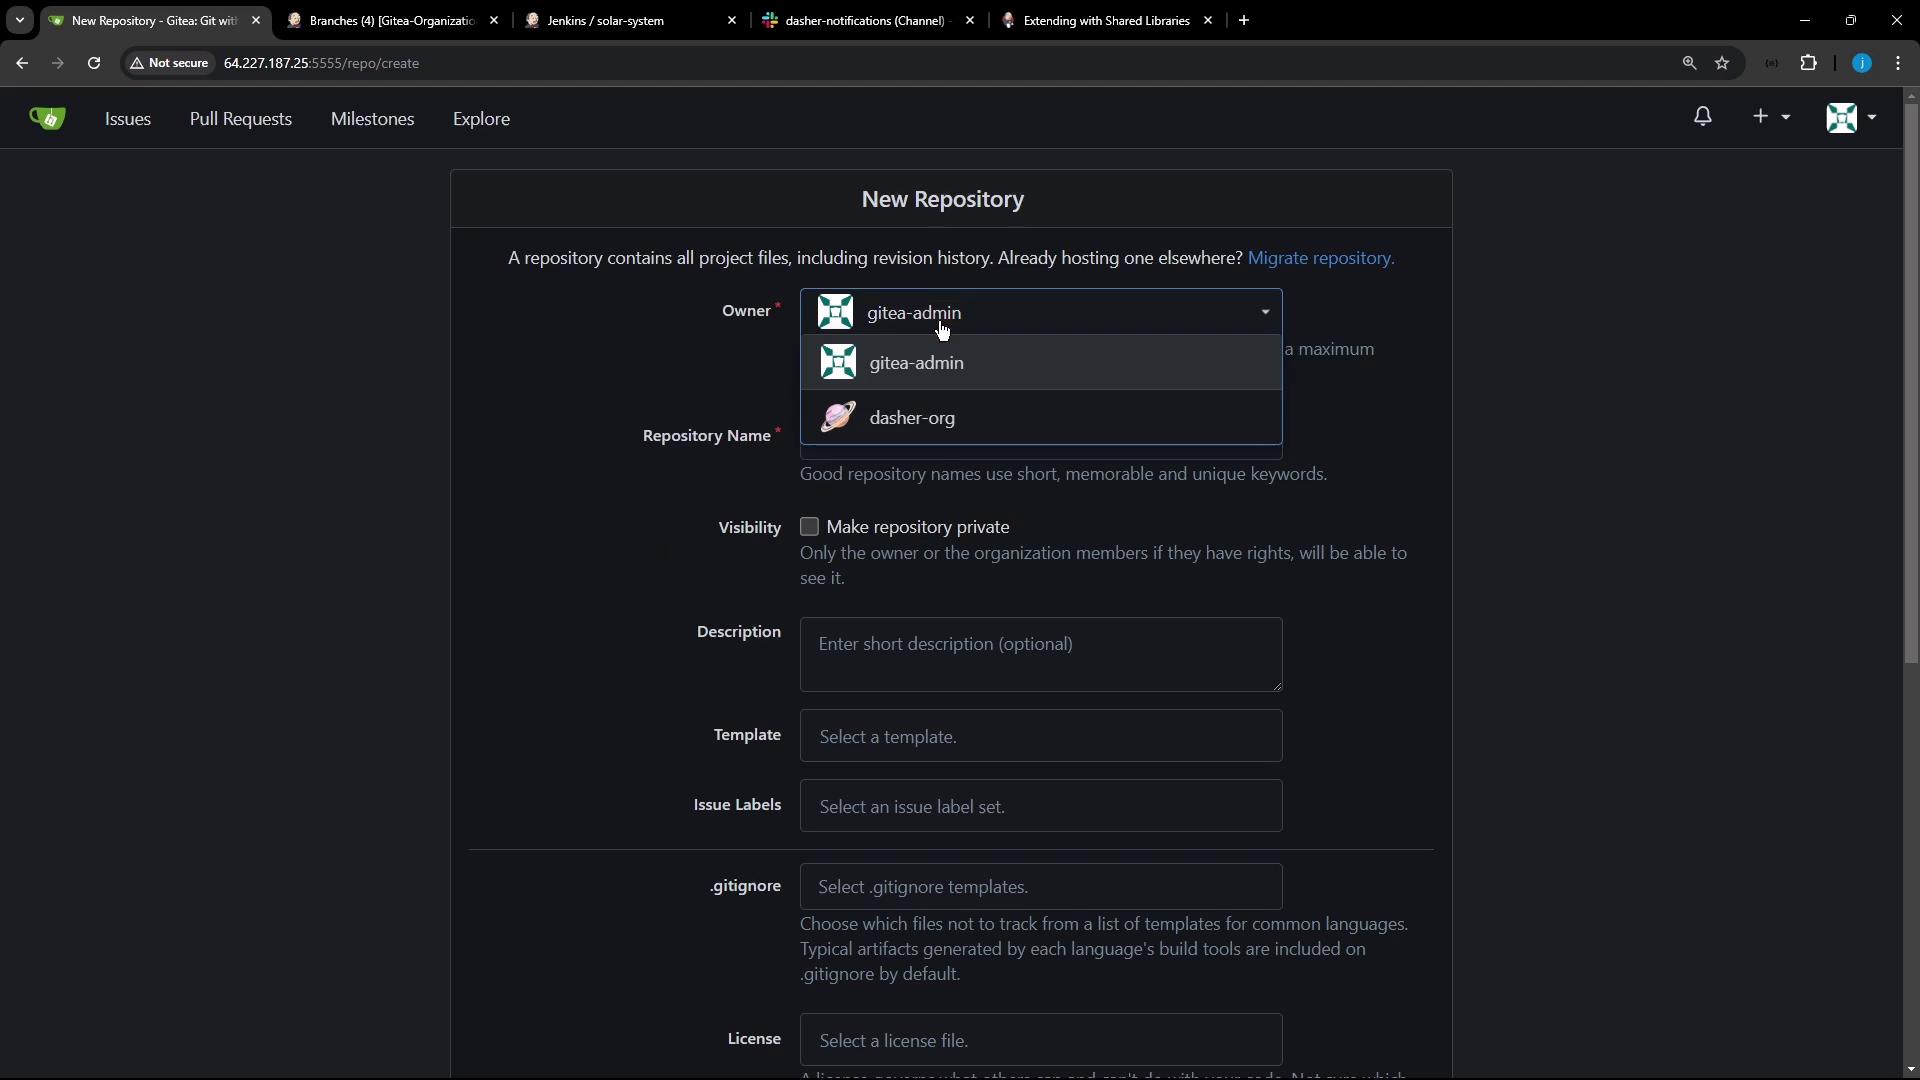Viewport: 1920px width, 1080px height.
Task: Expand the License file dropdown
Action: pyautogui.click(x=1040, y=1041)
